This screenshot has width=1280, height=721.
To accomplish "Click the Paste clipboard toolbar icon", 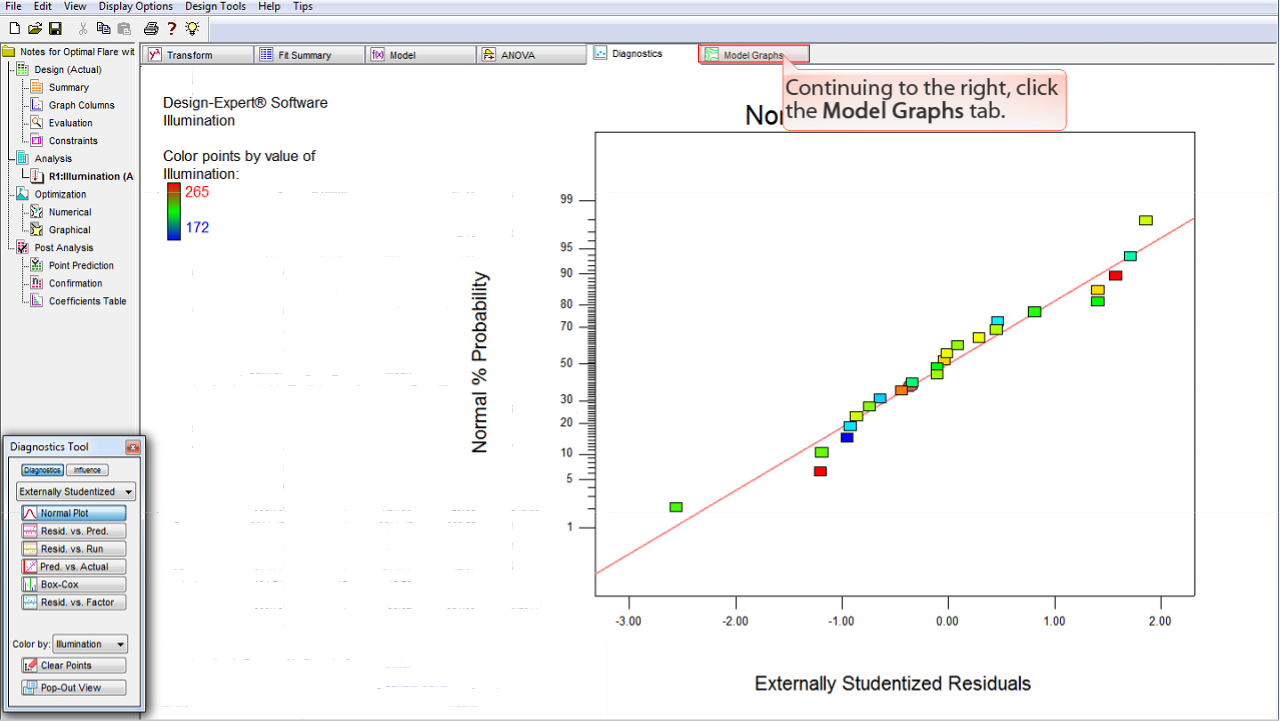I will coord(124,28).
